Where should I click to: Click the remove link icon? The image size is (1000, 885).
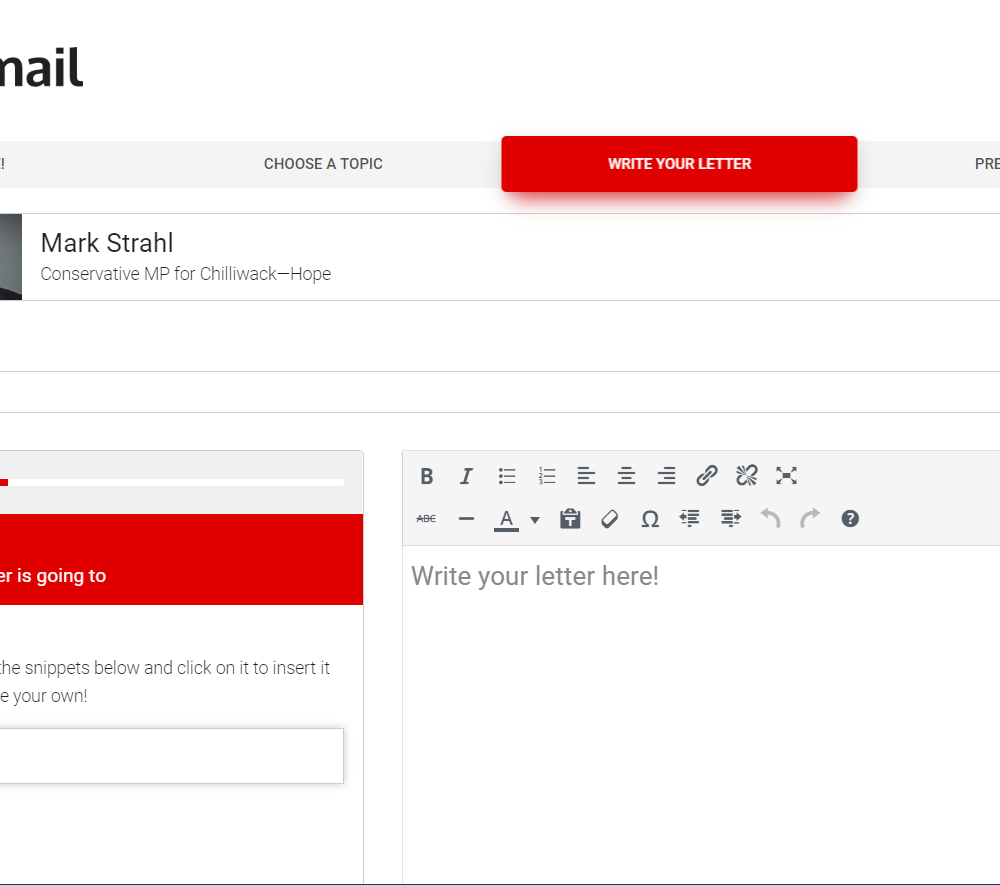(747, 476)
